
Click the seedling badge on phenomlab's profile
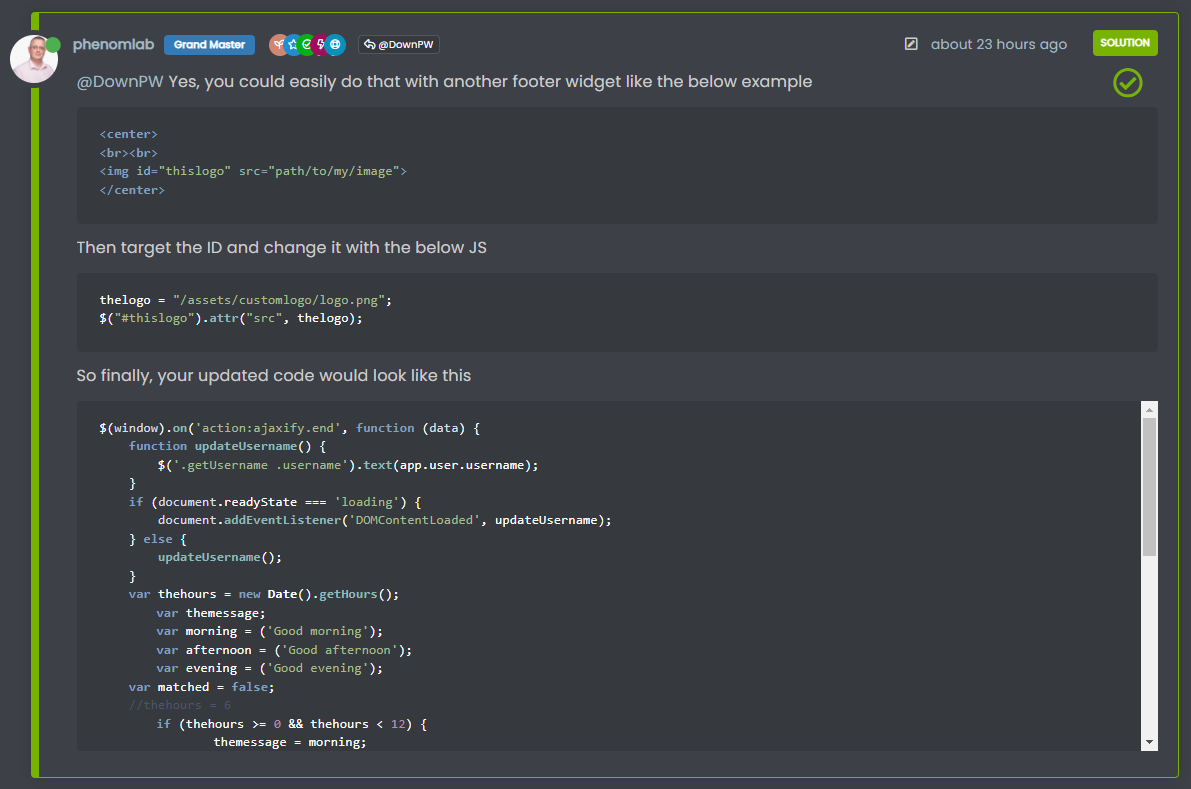tap(278, 44)
